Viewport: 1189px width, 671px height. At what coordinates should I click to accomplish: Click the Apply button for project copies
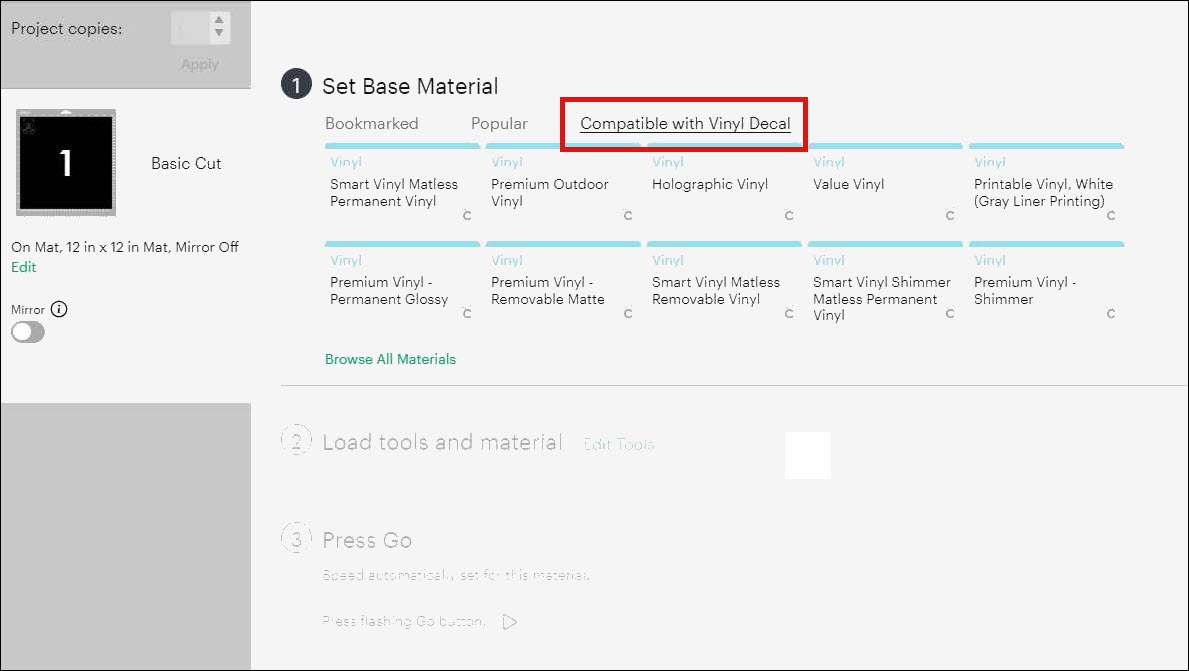click(x=198, y=63)
